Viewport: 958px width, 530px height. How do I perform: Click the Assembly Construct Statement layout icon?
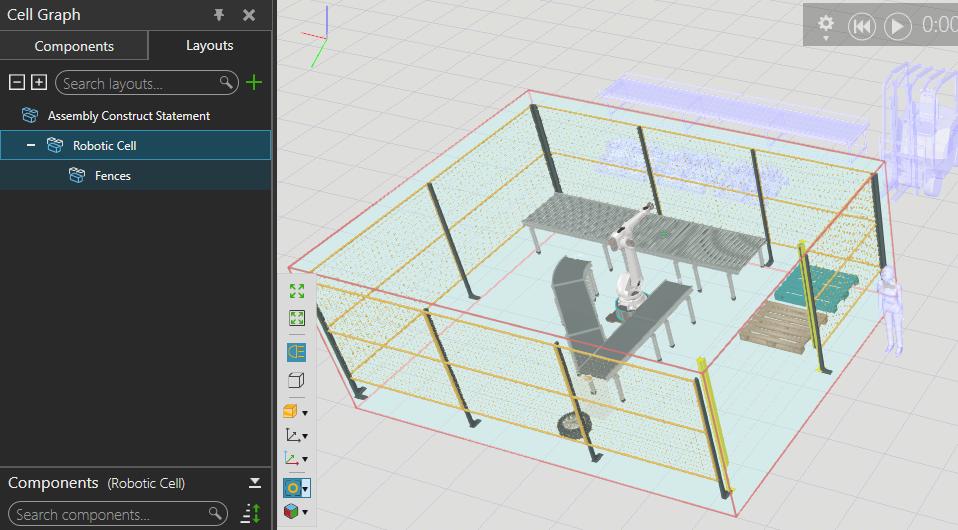pos(29,115)
